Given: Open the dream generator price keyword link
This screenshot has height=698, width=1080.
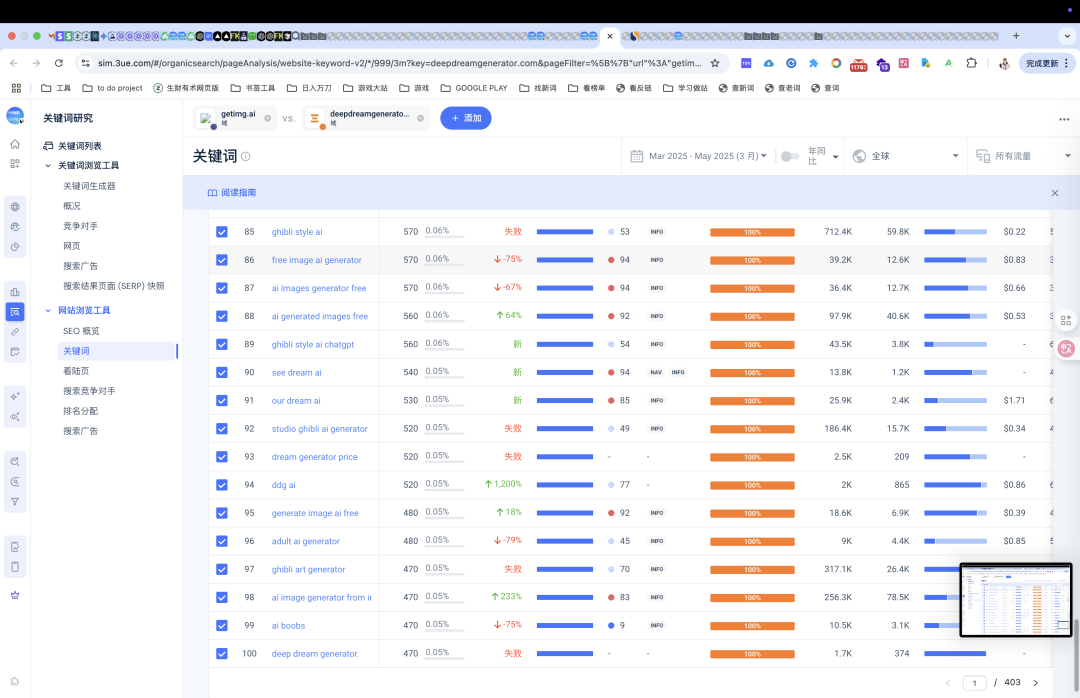Looking at the screenshot, I should pos(315,457).
